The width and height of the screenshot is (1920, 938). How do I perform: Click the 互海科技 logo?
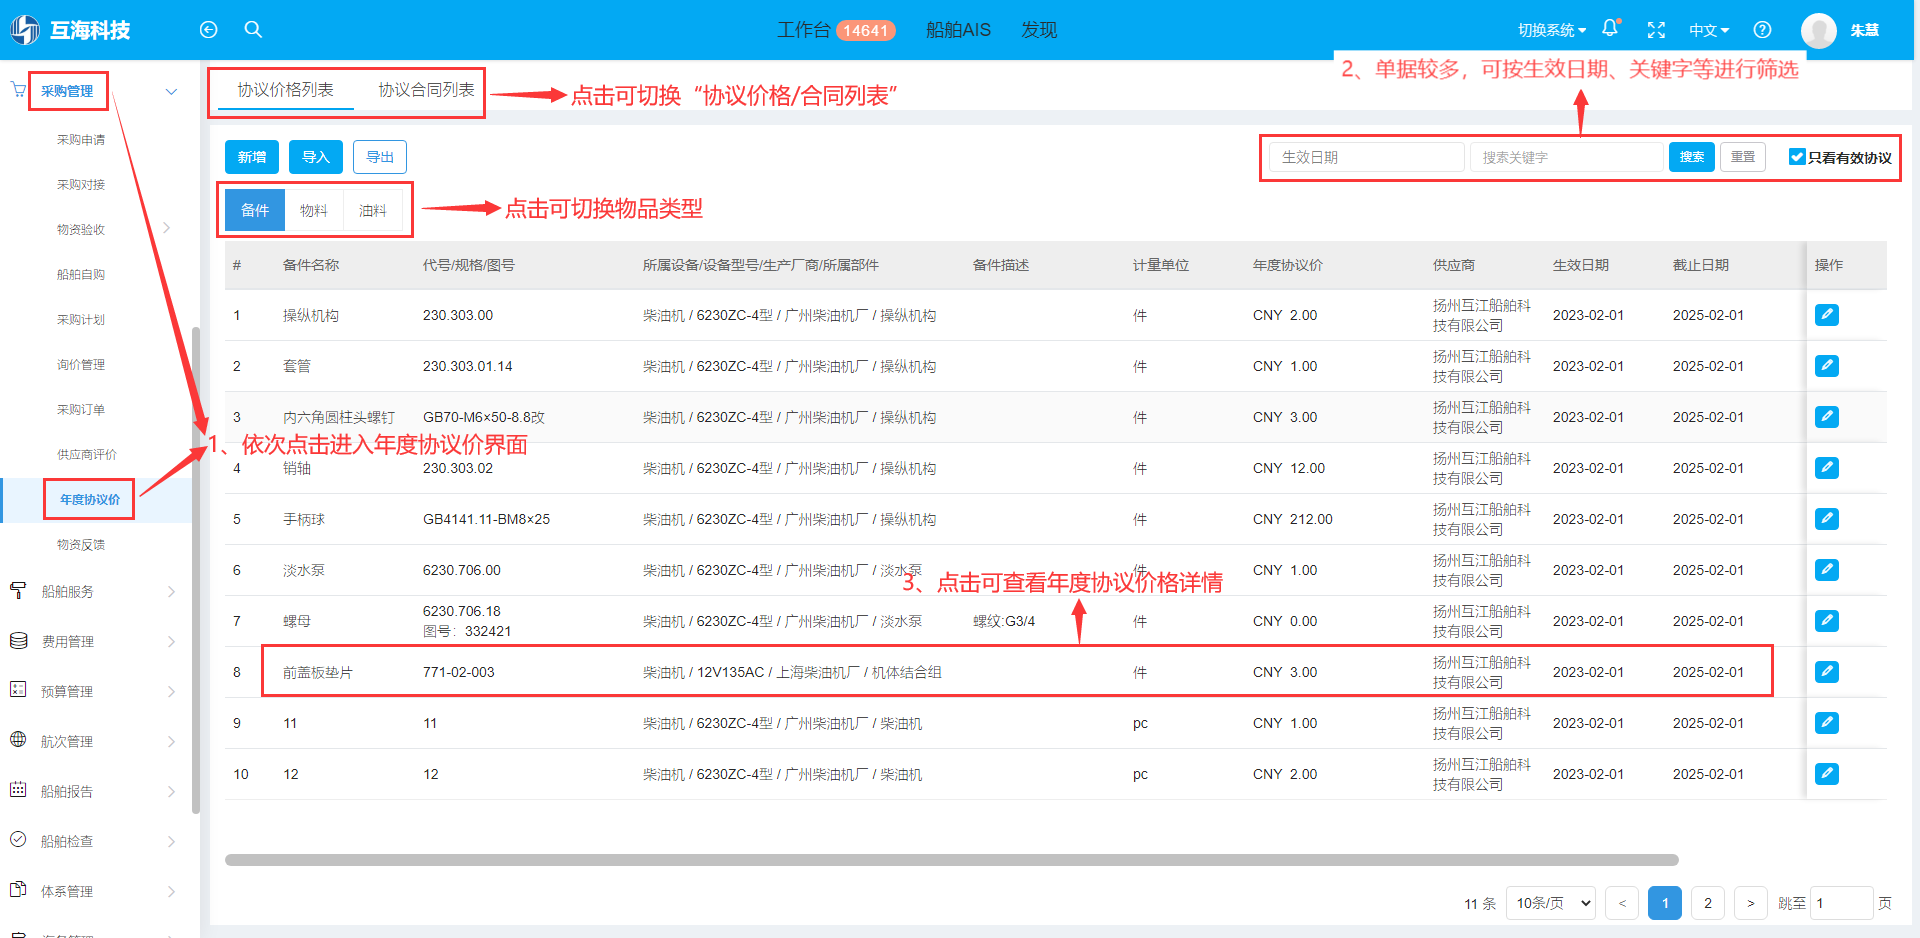point(71,30)
